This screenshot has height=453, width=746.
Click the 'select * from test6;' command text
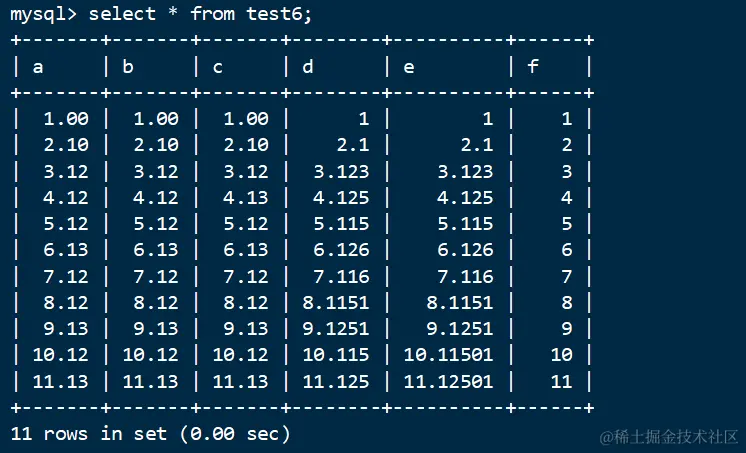(200, 13)
